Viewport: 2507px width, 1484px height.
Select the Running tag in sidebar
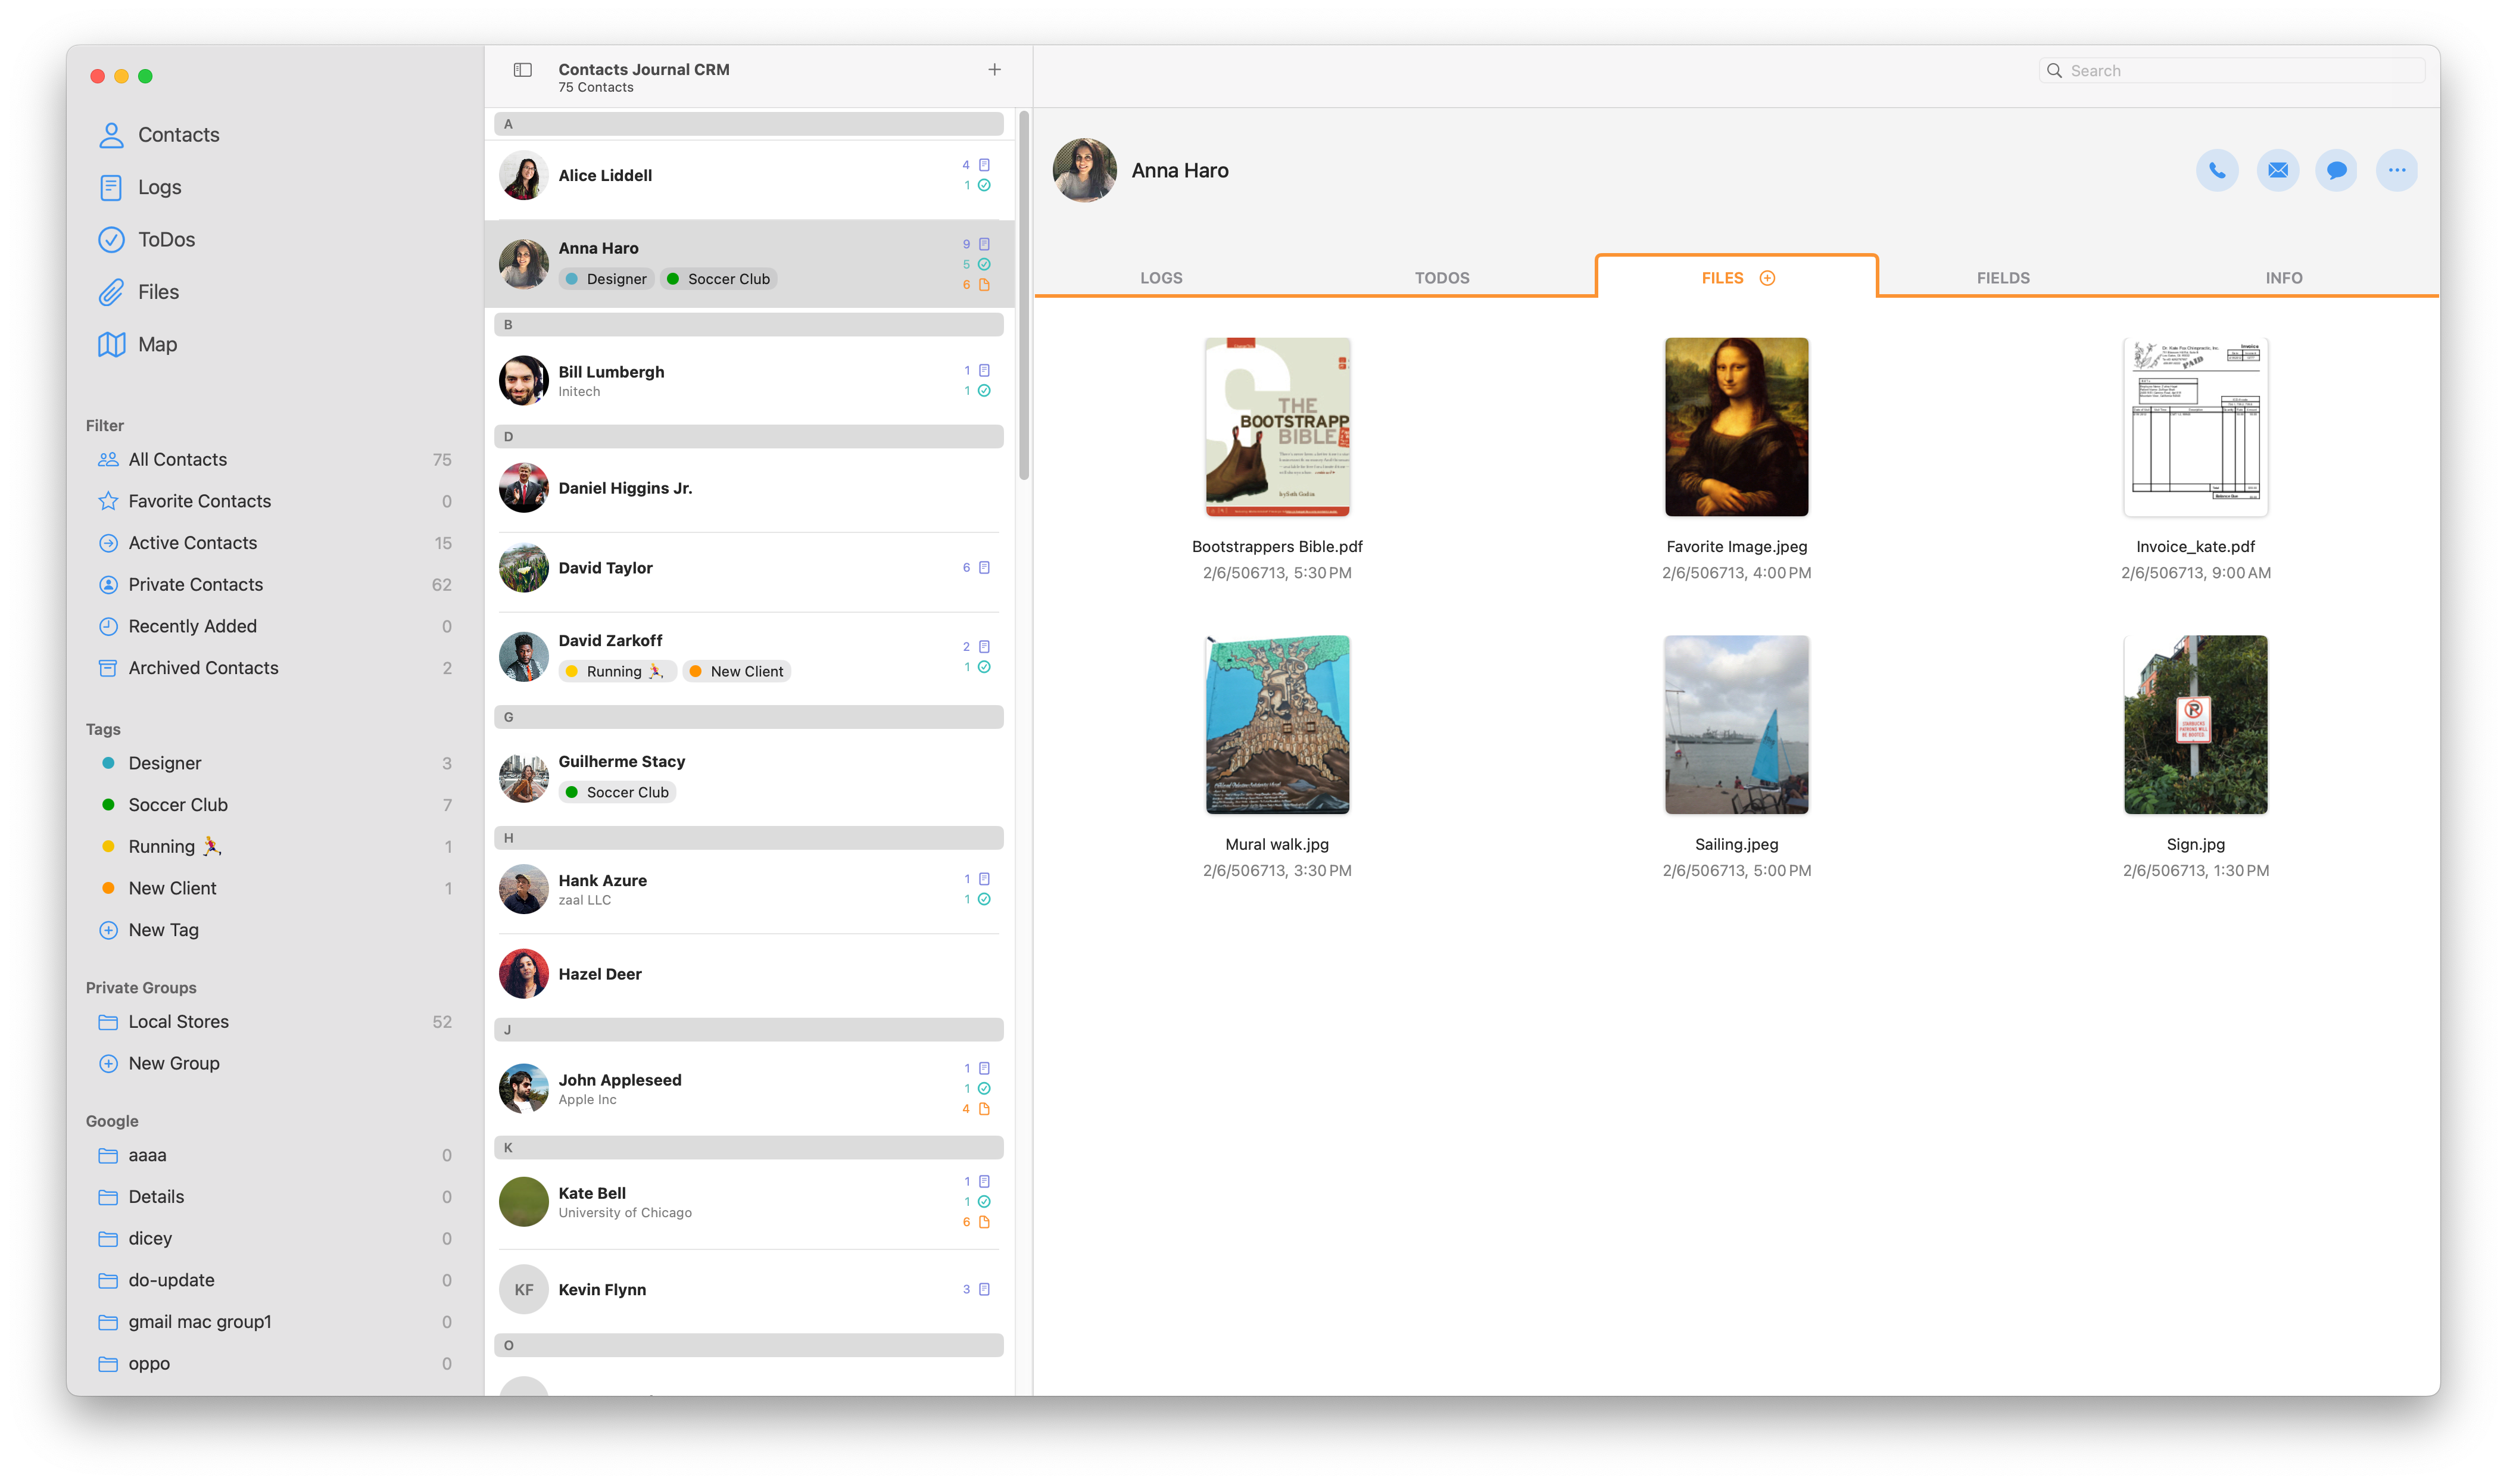tap(274, 847)
